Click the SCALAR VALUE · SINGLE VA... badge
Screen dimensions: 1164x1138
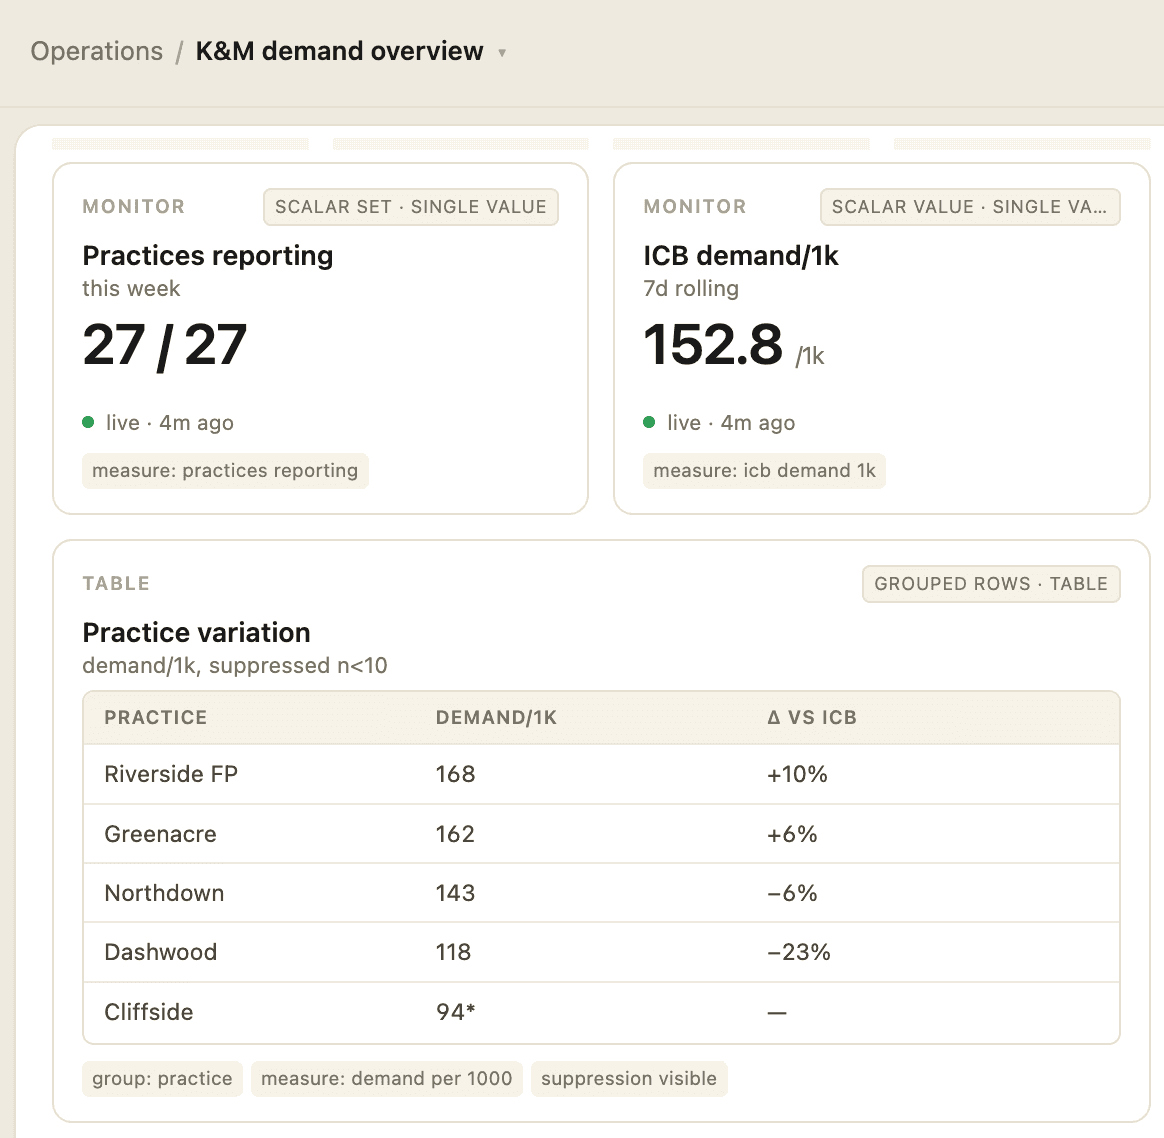click(970, 207)
